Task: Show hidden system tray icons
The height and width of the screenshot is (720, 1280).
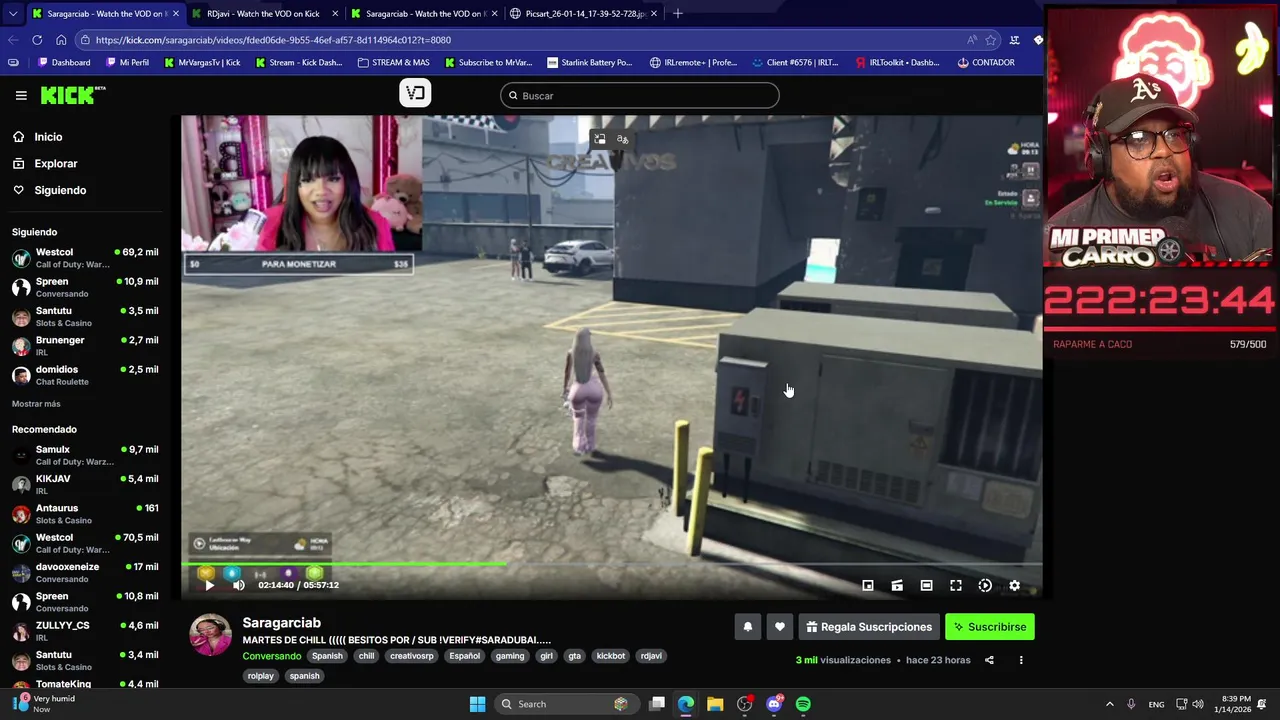Action: click(x=1109, y=704)
